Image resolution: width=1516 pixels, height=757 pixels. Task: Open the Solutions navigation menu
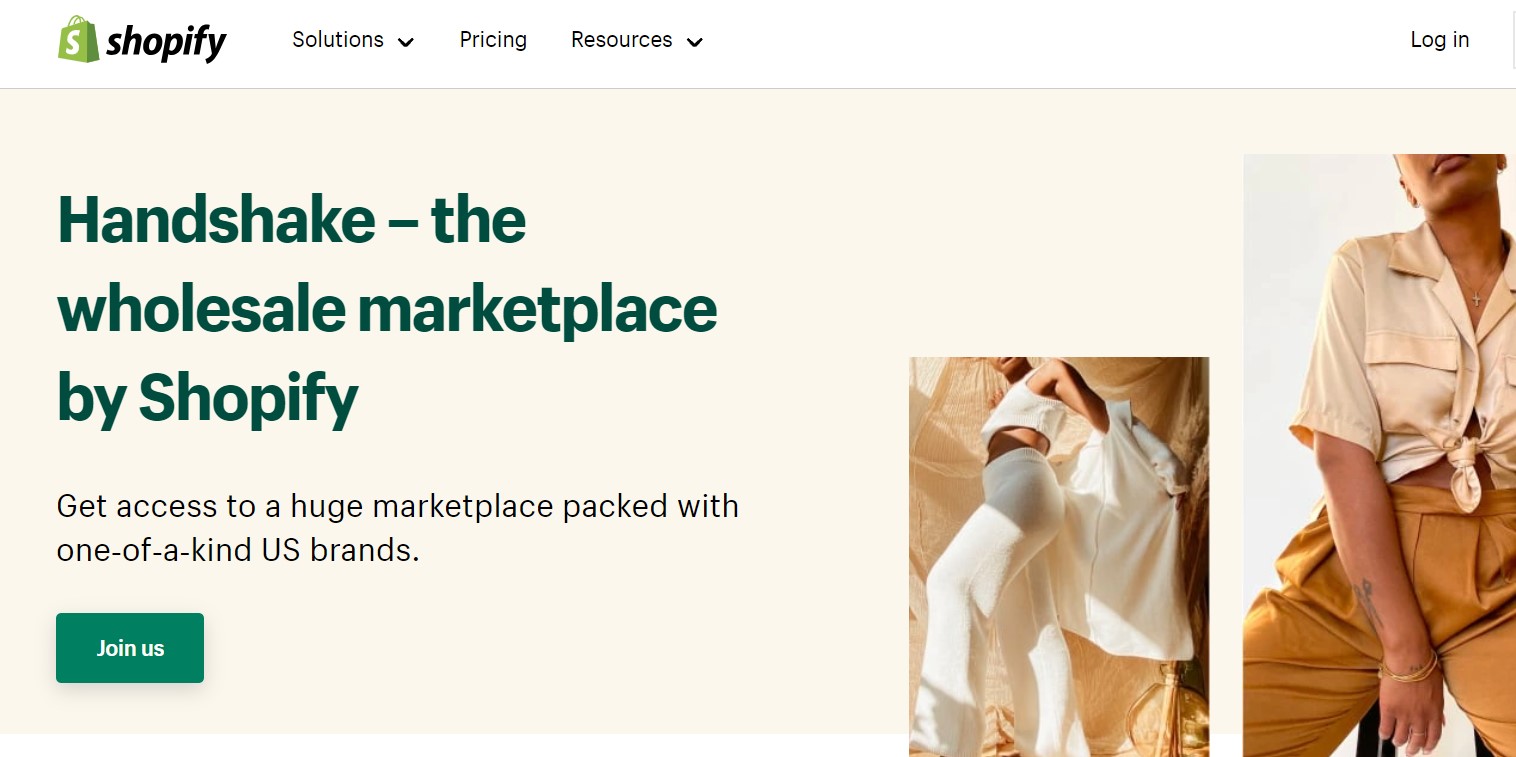(x=338, y=40)
